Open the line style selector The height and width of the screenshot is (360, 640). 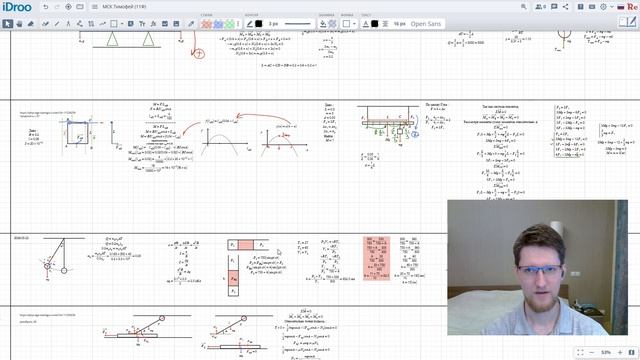tap(298, 24)
